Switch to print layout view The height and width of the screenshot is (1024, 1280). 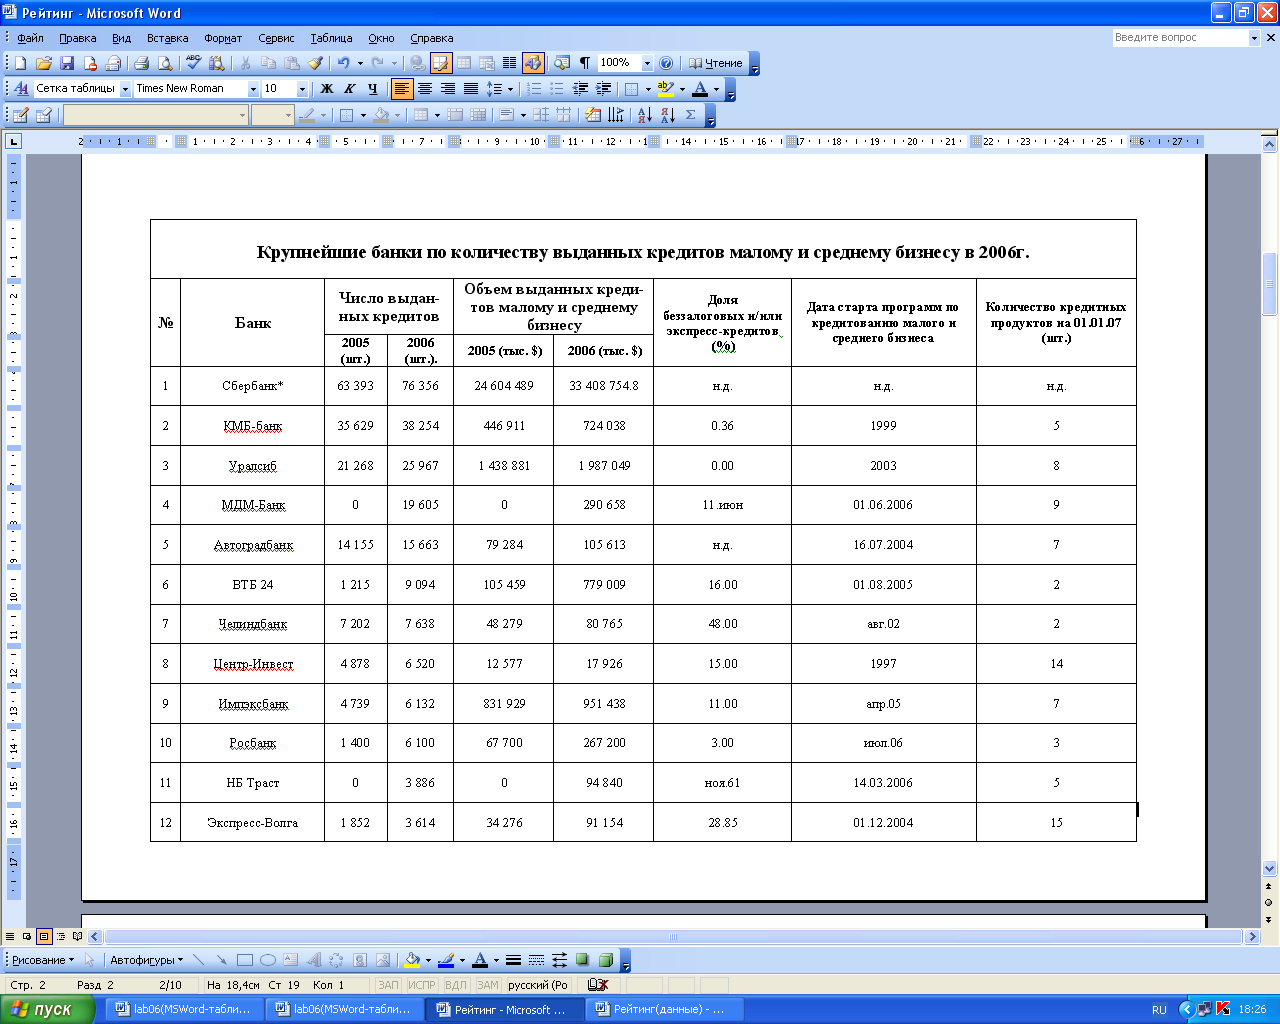pos(44,937)
